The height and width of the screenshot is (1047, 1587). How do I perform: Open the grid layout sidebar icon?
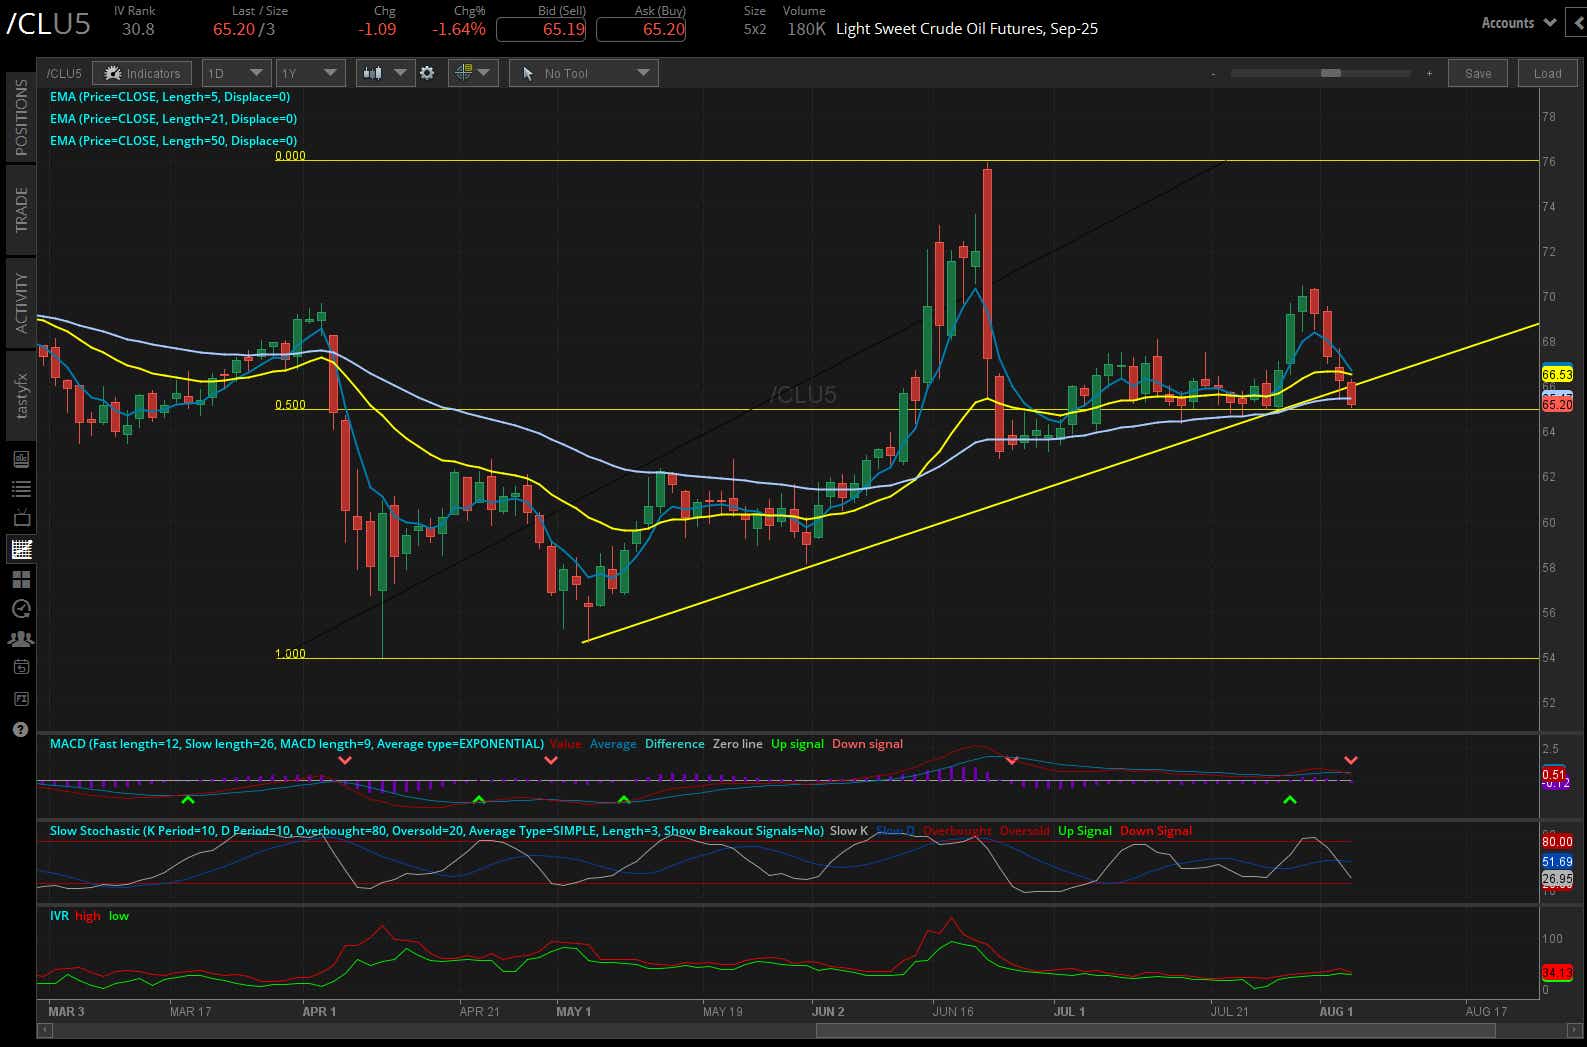click(x=21, y=579)
